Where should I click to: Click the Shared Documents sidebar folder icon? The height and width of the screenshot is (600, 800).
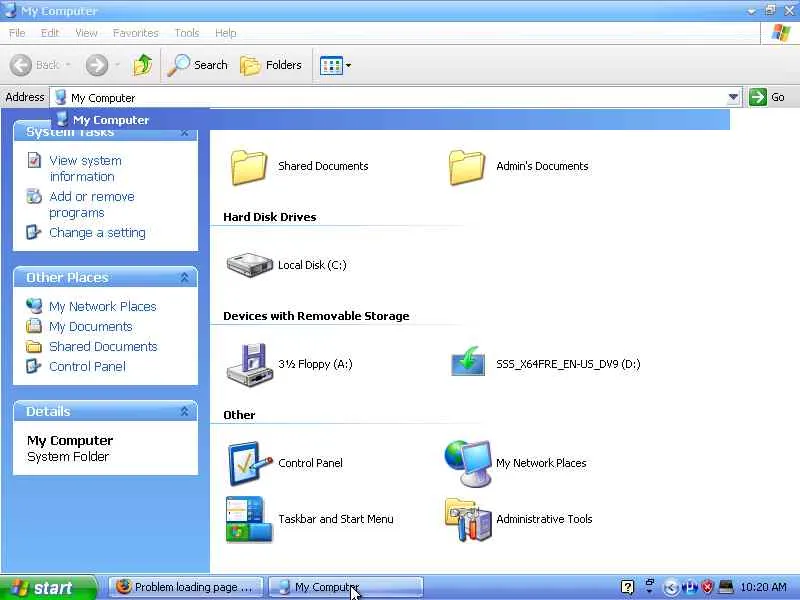pyautogui.click(x=34, y=347)
